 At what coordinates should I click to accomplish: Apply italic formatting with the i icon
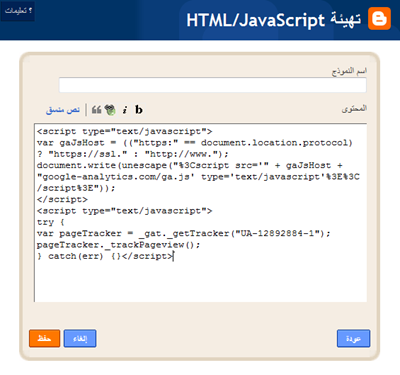pos(125,110)
